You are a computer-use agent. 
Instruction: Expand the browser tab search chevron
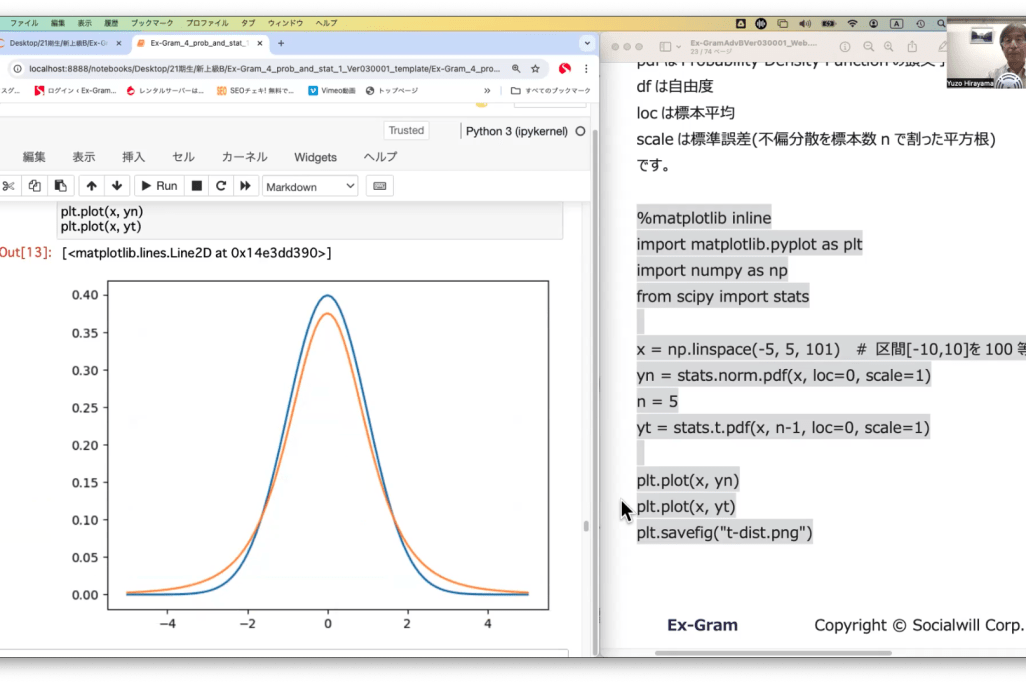pyautogui.click(x=587, y=43)
